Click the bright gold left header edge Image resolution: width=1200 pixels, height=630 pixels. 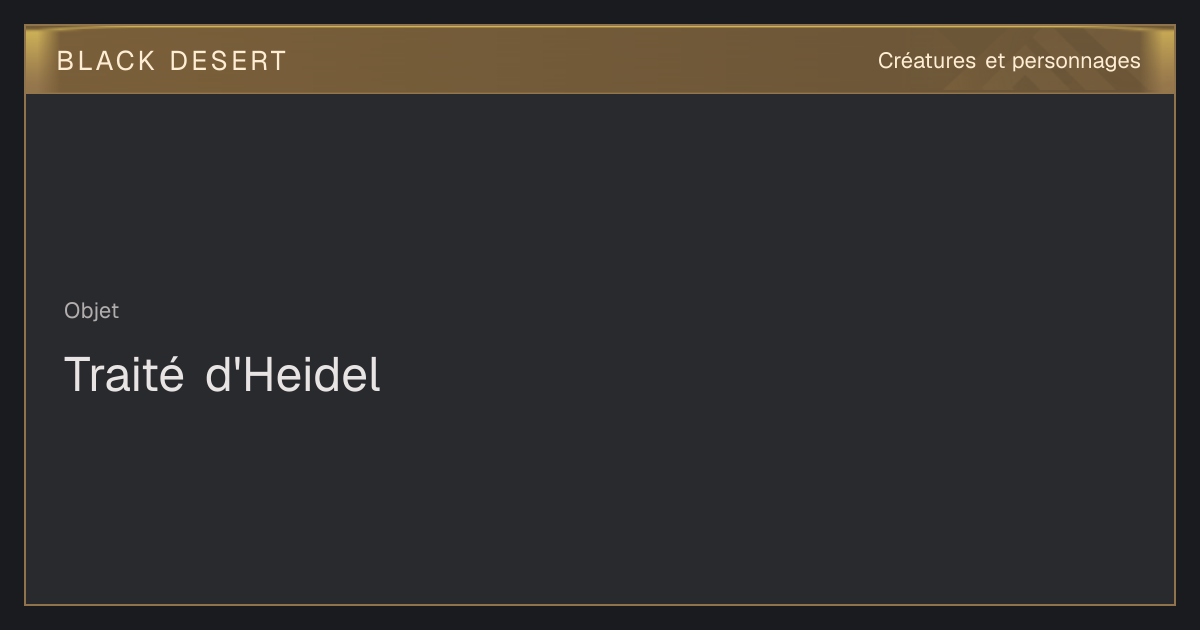click(x=34, y=60)
